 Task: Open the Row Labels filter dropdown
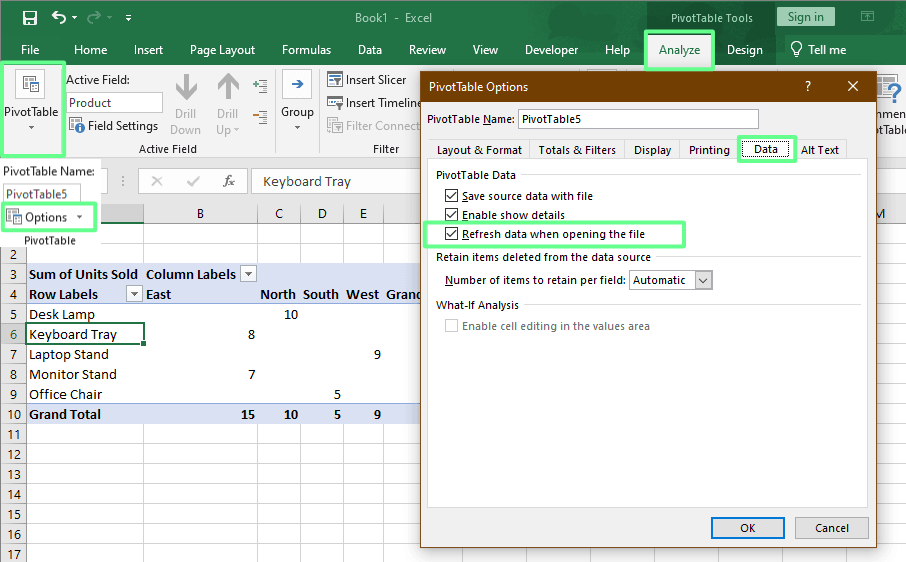pos(134,294)
